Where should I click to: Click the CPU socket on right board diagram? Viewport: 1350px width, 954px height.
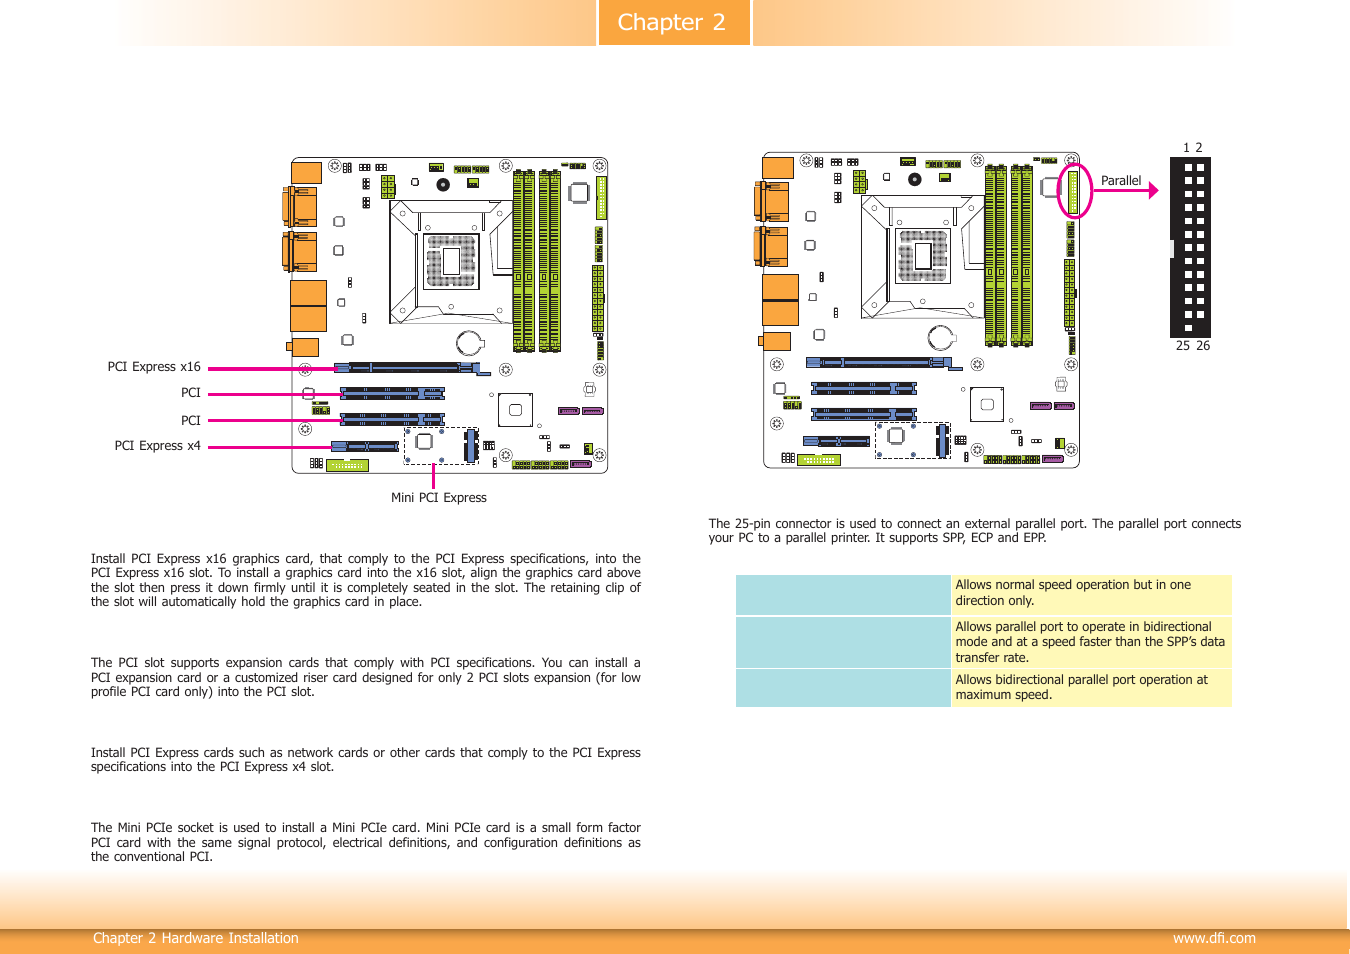[922, 257]
